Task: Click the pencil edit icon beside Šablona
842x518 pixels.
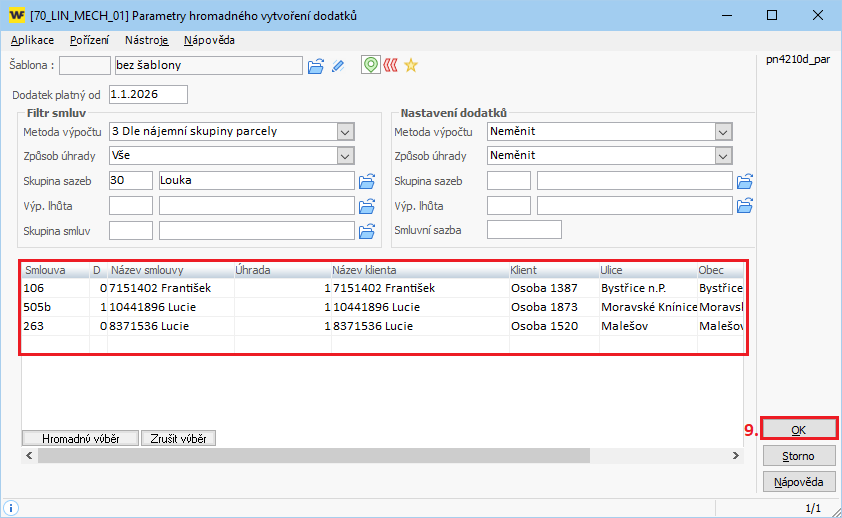Action: [338, 66]
